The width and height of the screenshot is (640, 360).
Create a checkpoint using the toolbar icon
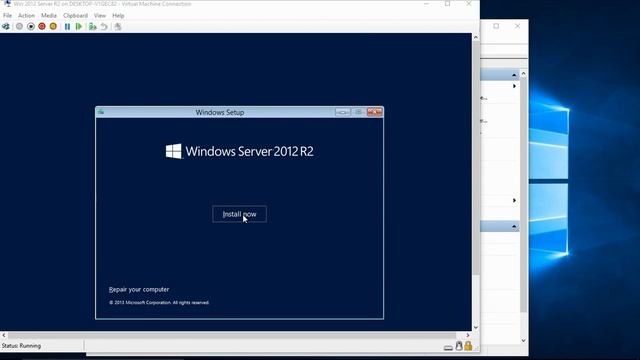tap(93, 27)
